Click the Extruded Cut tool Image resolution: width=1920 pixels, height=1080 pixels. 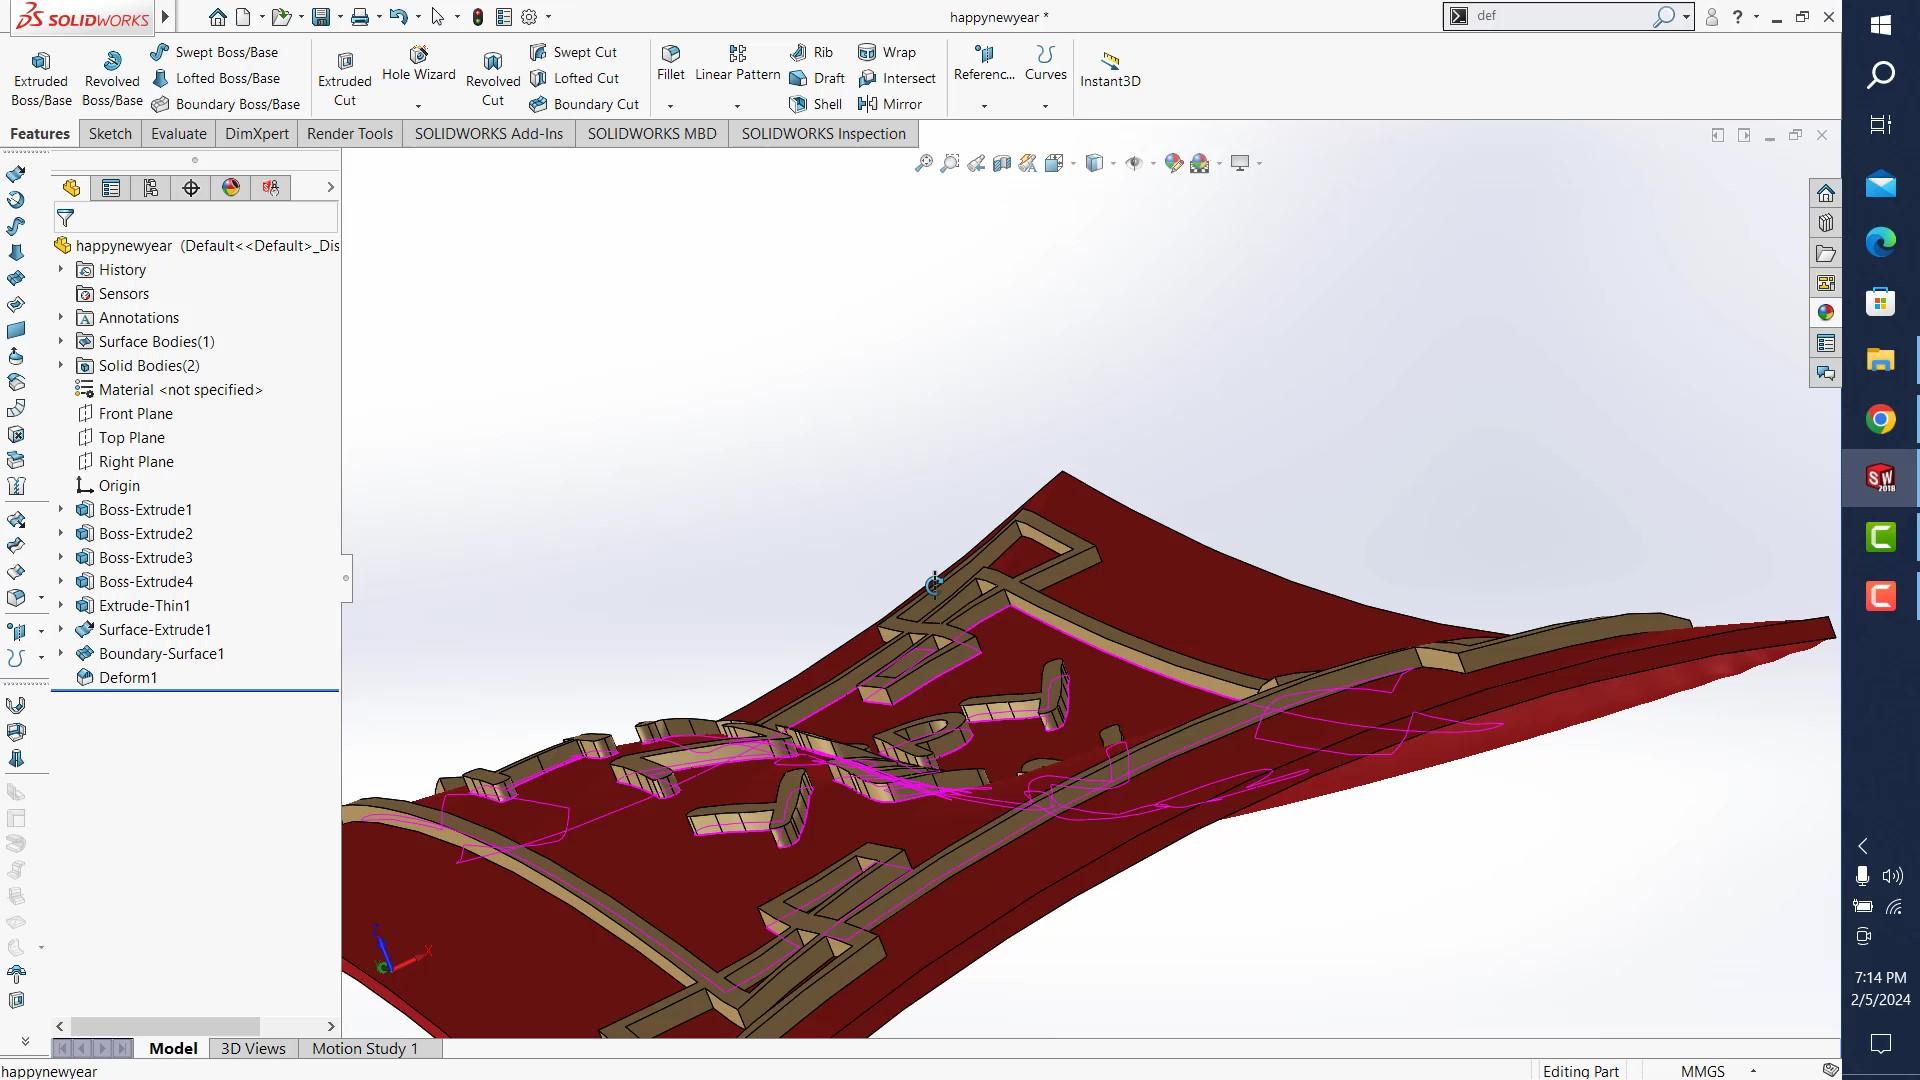(345, 79)
